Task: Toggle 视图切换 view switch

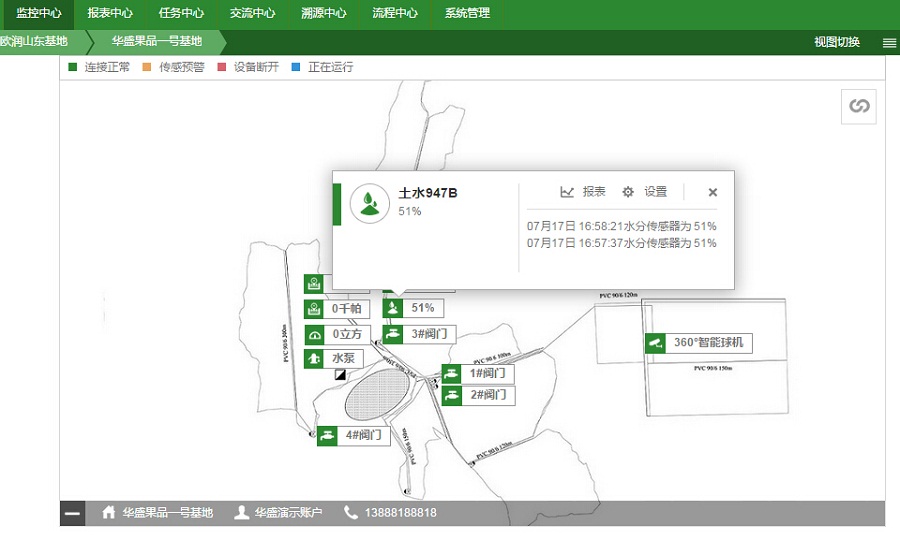Action: (x=836, y=42)
